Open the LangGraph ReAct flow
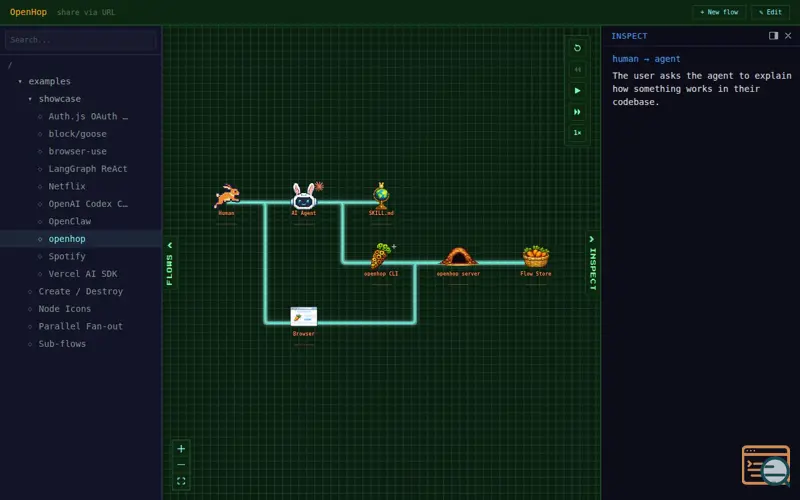 [x=88, y=169]
